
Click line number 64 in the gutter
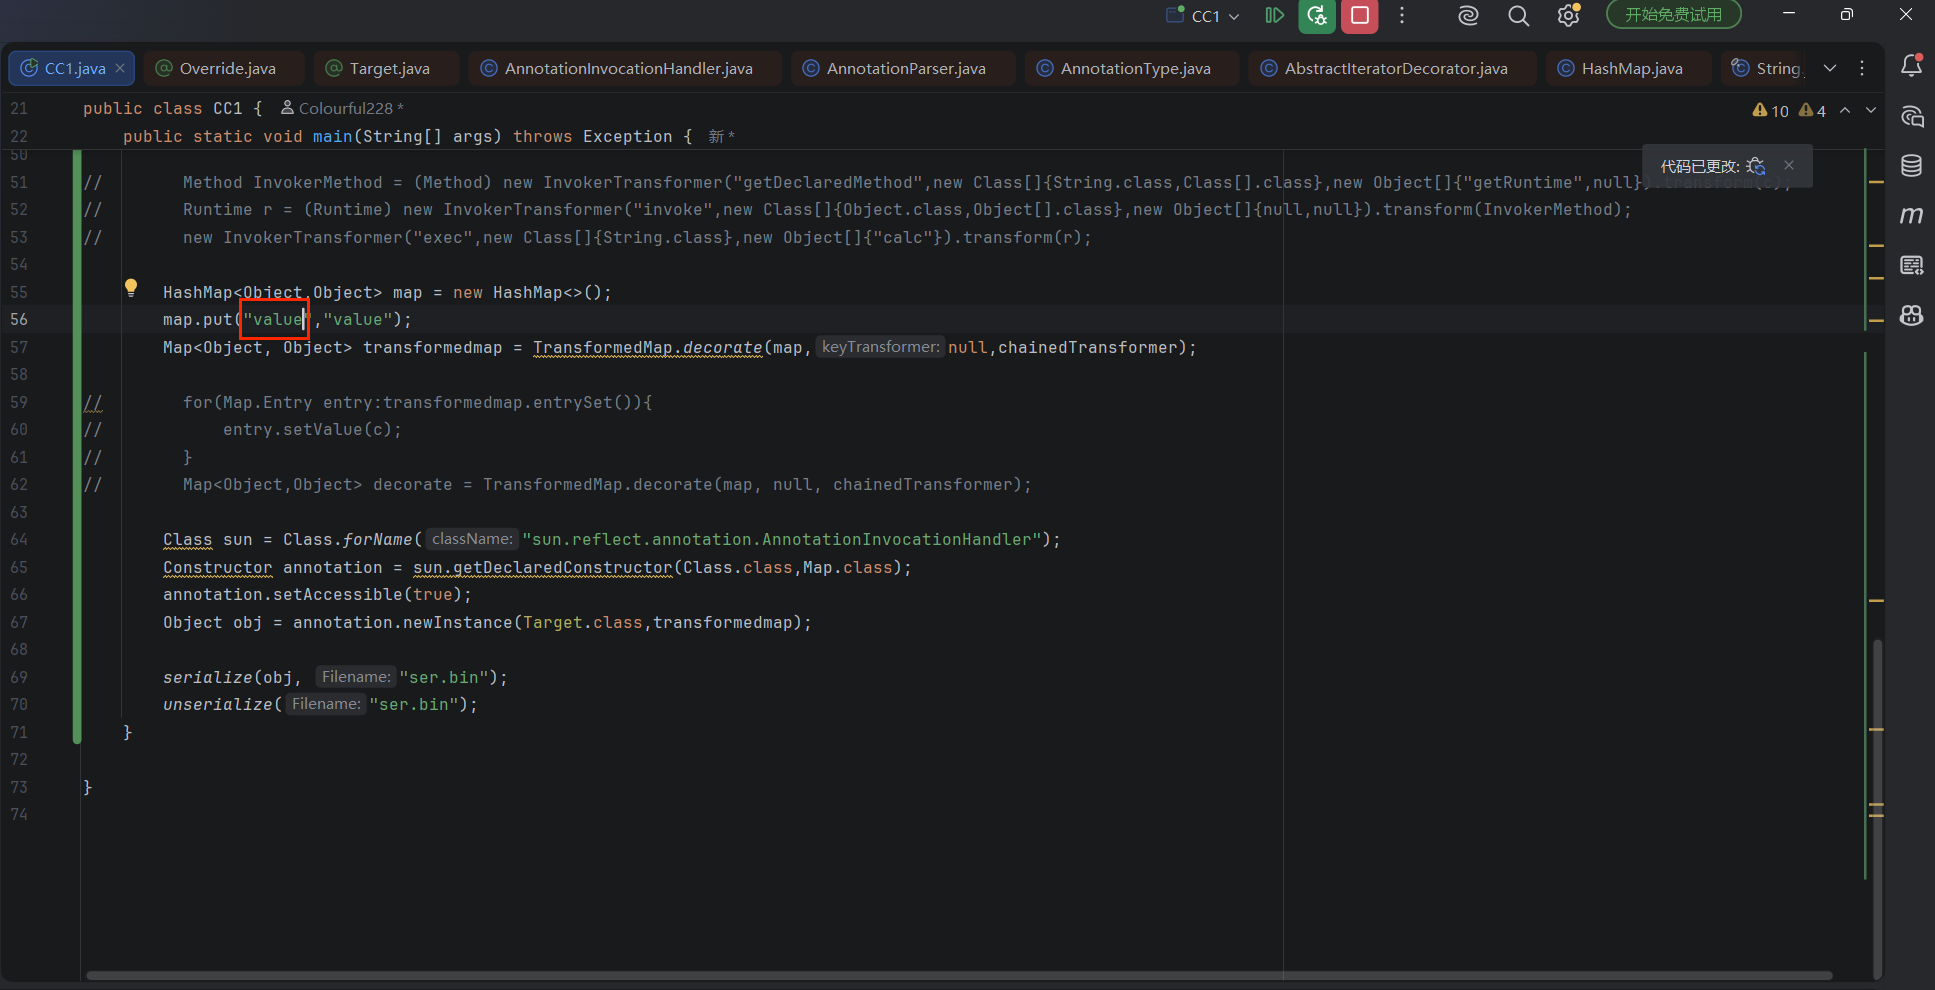[19, 539]
